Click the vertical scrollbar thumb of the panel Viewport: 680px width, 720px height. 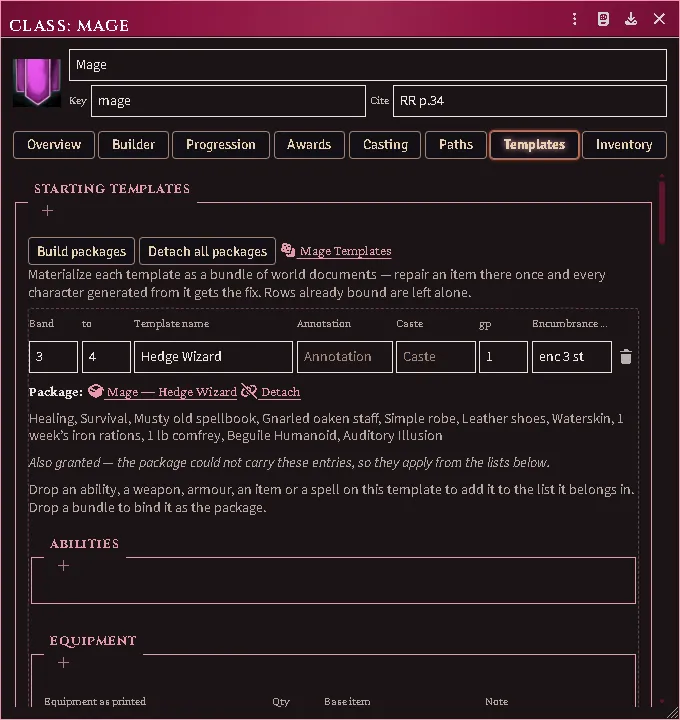tap(662, 212)
